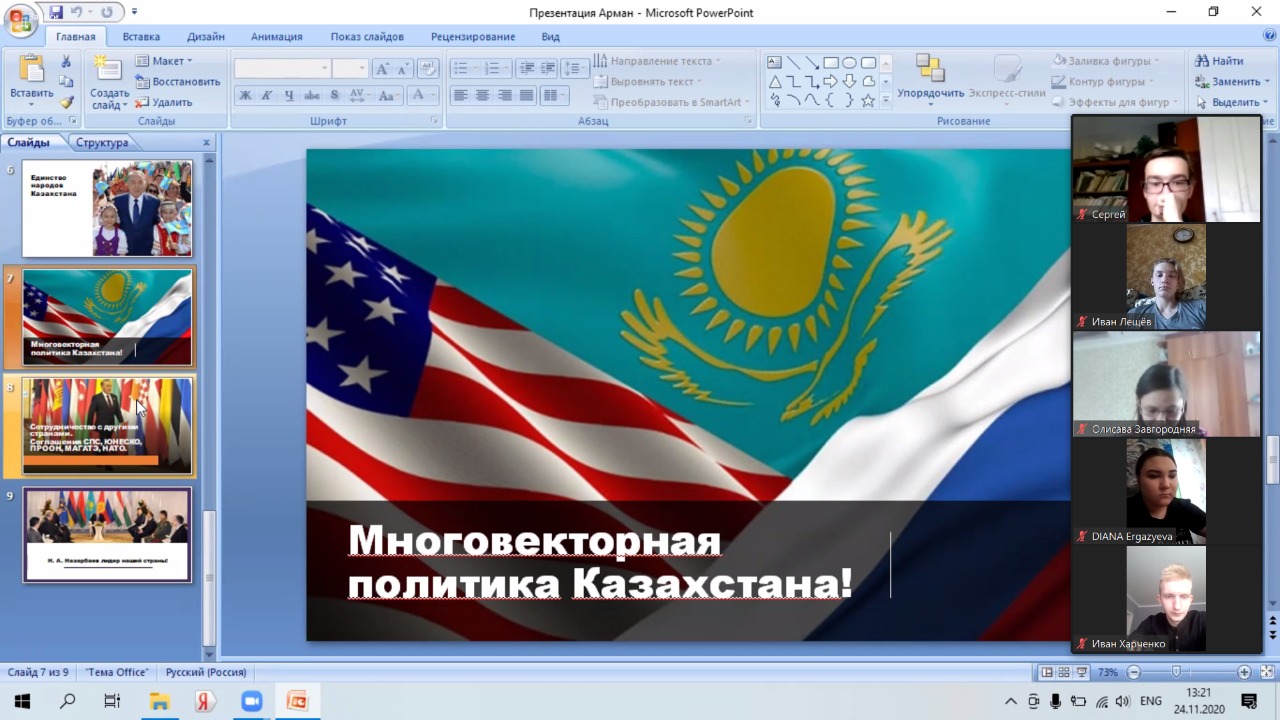The image size is (1280, 720).
Task: Decrease font size with small A
Action: tap(403, 69)
